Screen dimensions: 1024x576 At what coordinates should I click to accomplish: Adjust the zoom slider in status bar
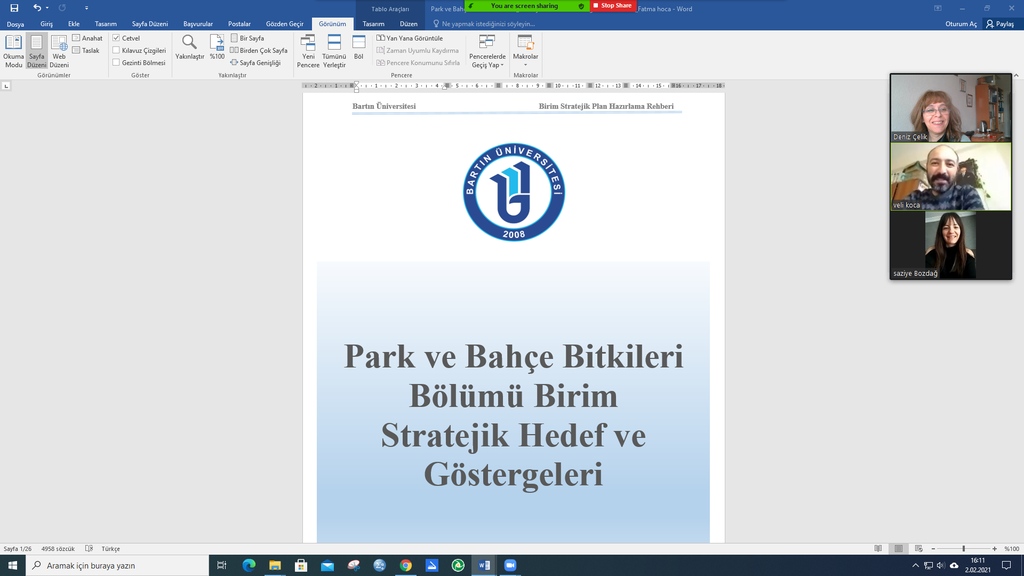(x=963, y=549)
